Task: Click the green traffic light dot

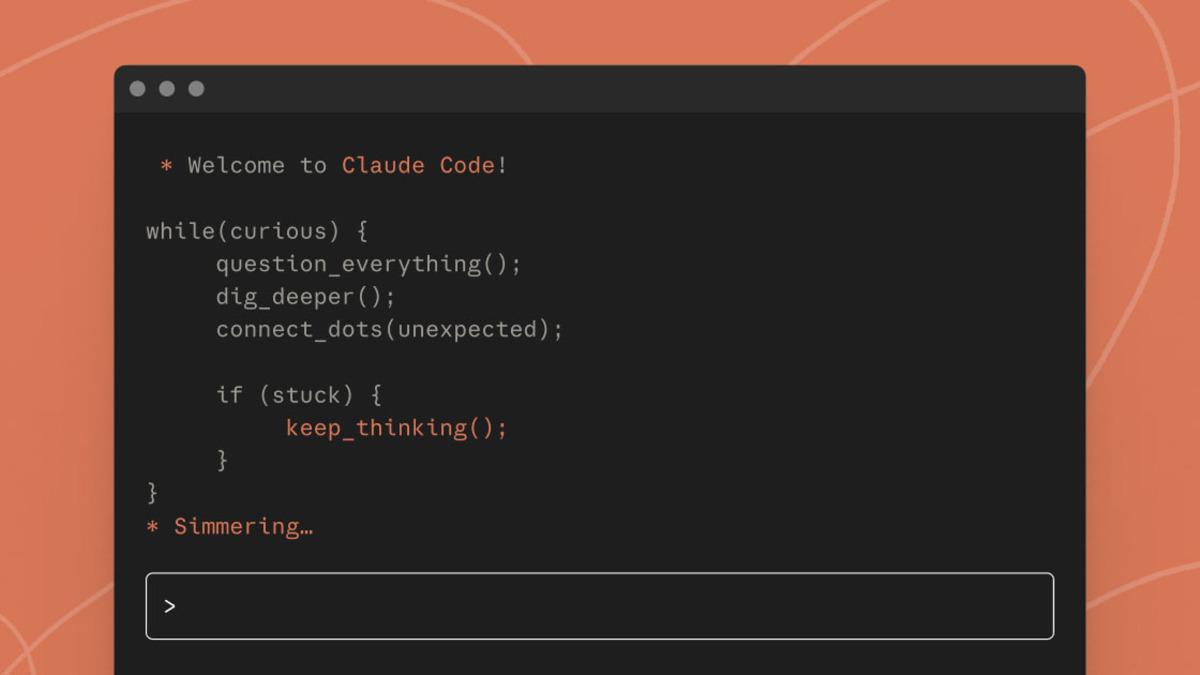Action: click(196, 88)
